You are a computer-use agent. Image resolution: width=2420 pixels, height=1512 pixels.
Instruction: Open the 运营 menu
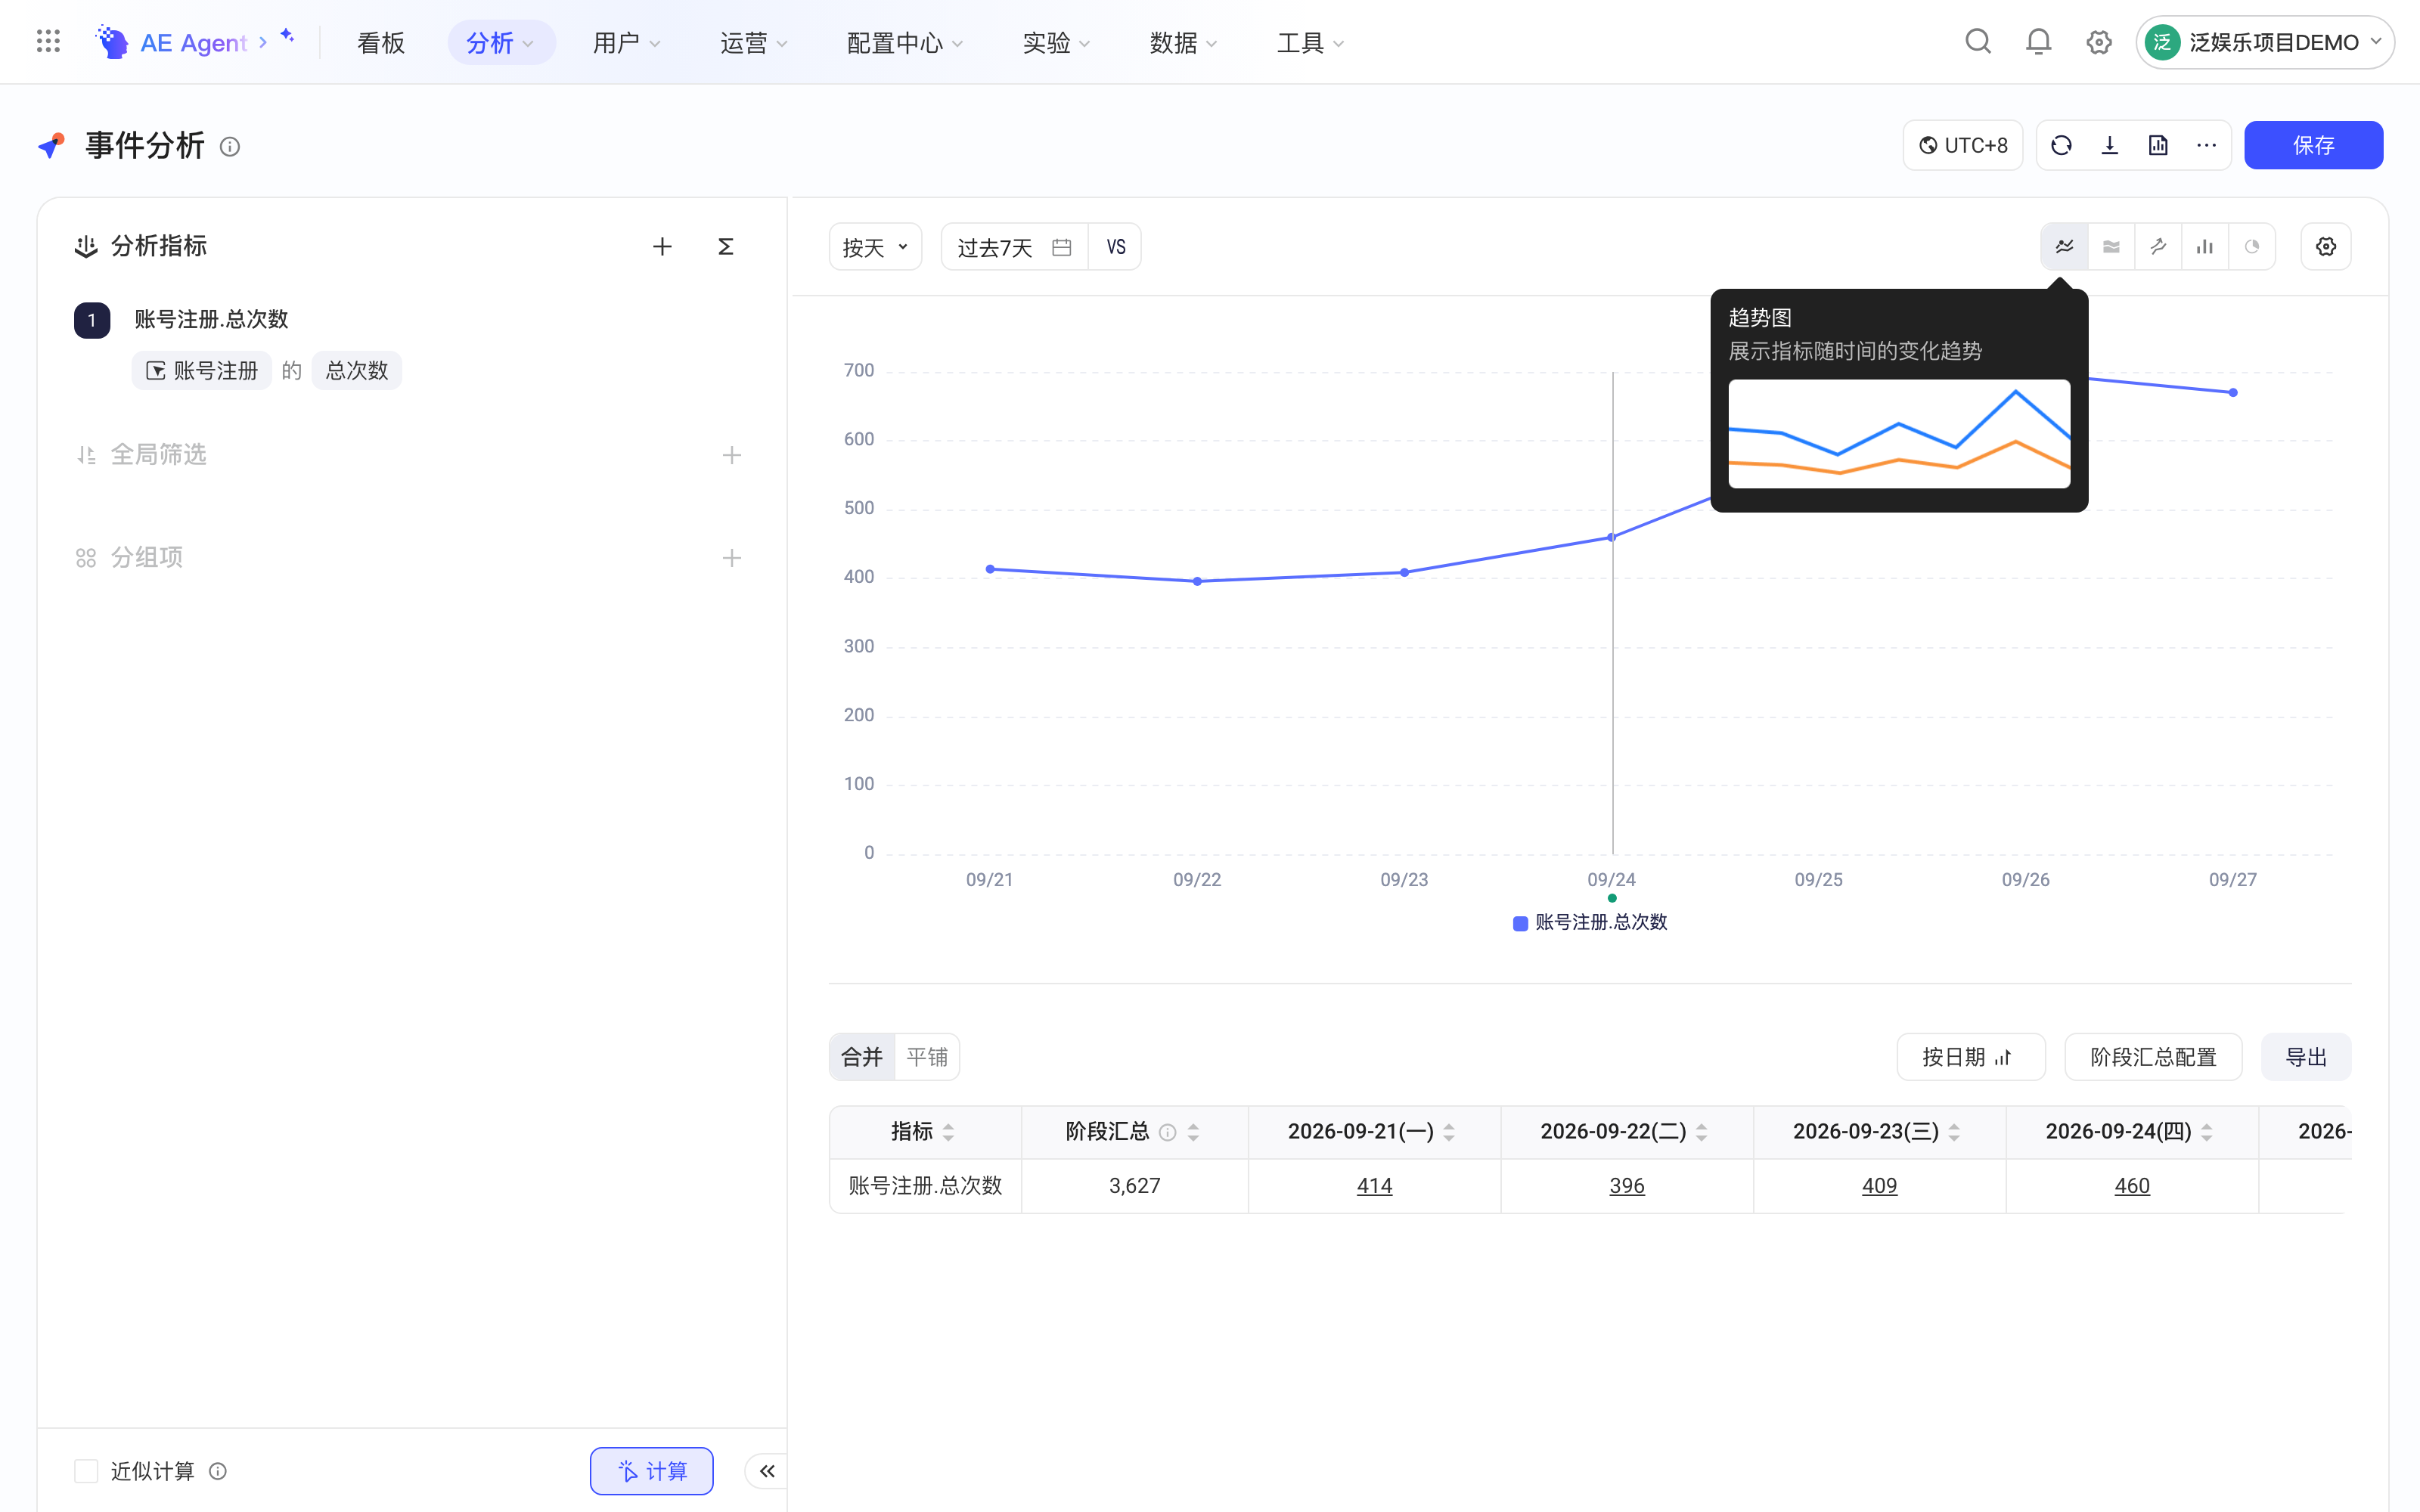pyautogui.click(x=754, y=43)
